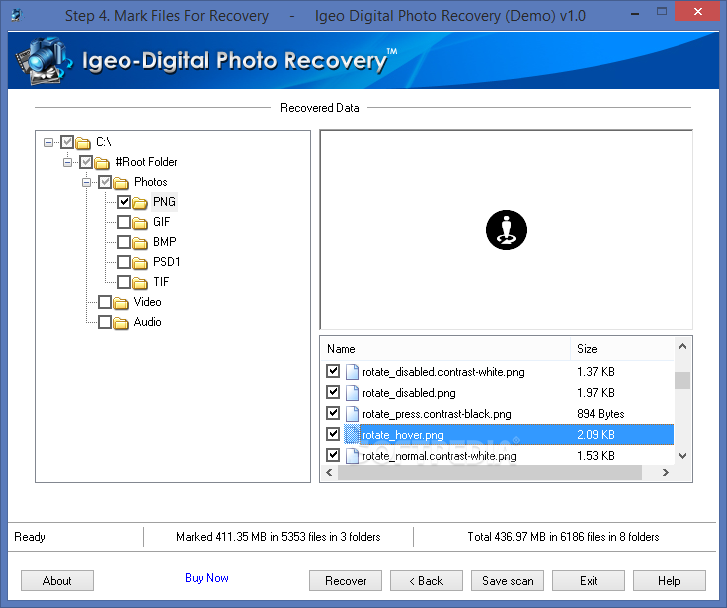Image resolution: width=727 pixels, height=608 pixels.
Task: Check the PSD1 folder checkbox
Action: point(124,262)
